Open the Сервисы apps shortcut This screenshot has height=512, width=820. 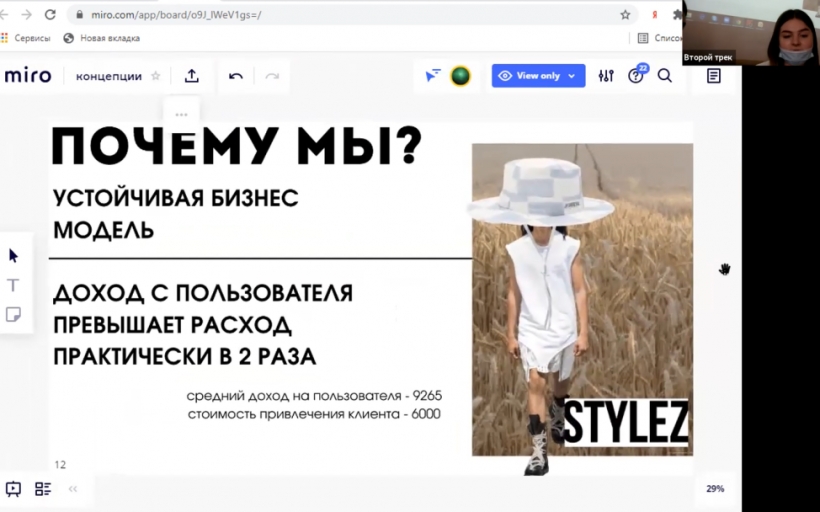pyautogui.click(x=26, y=38)
